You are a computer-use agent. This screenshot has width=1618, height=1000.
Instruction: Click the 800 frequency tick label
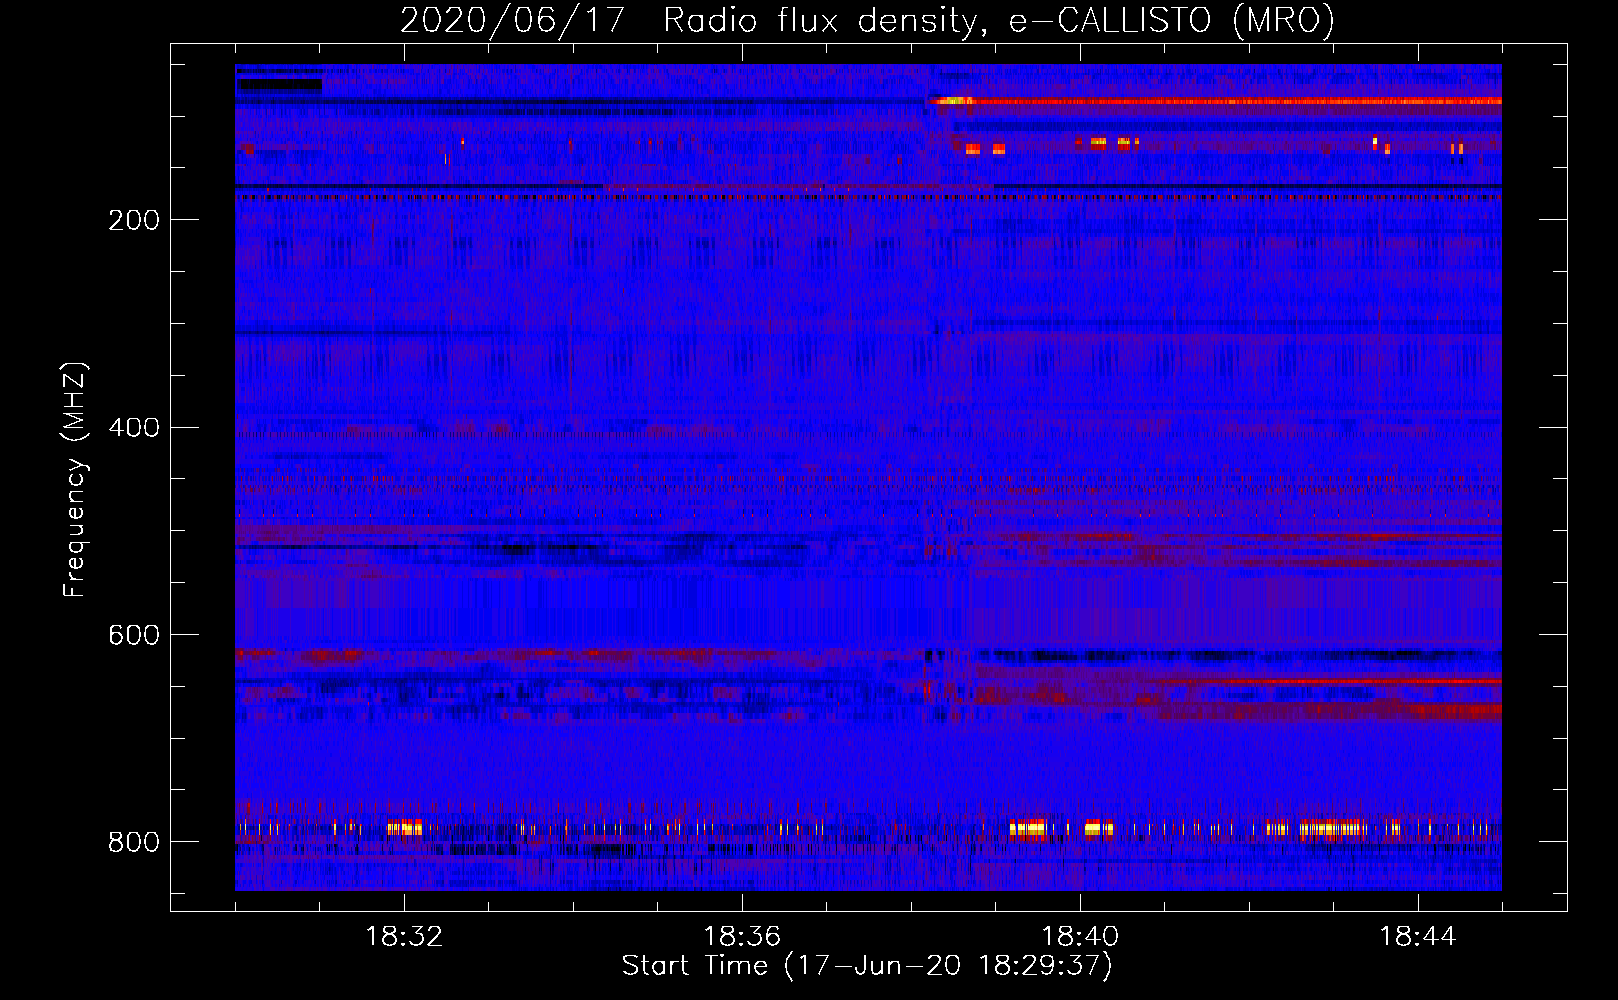click(x=134, y=841)
